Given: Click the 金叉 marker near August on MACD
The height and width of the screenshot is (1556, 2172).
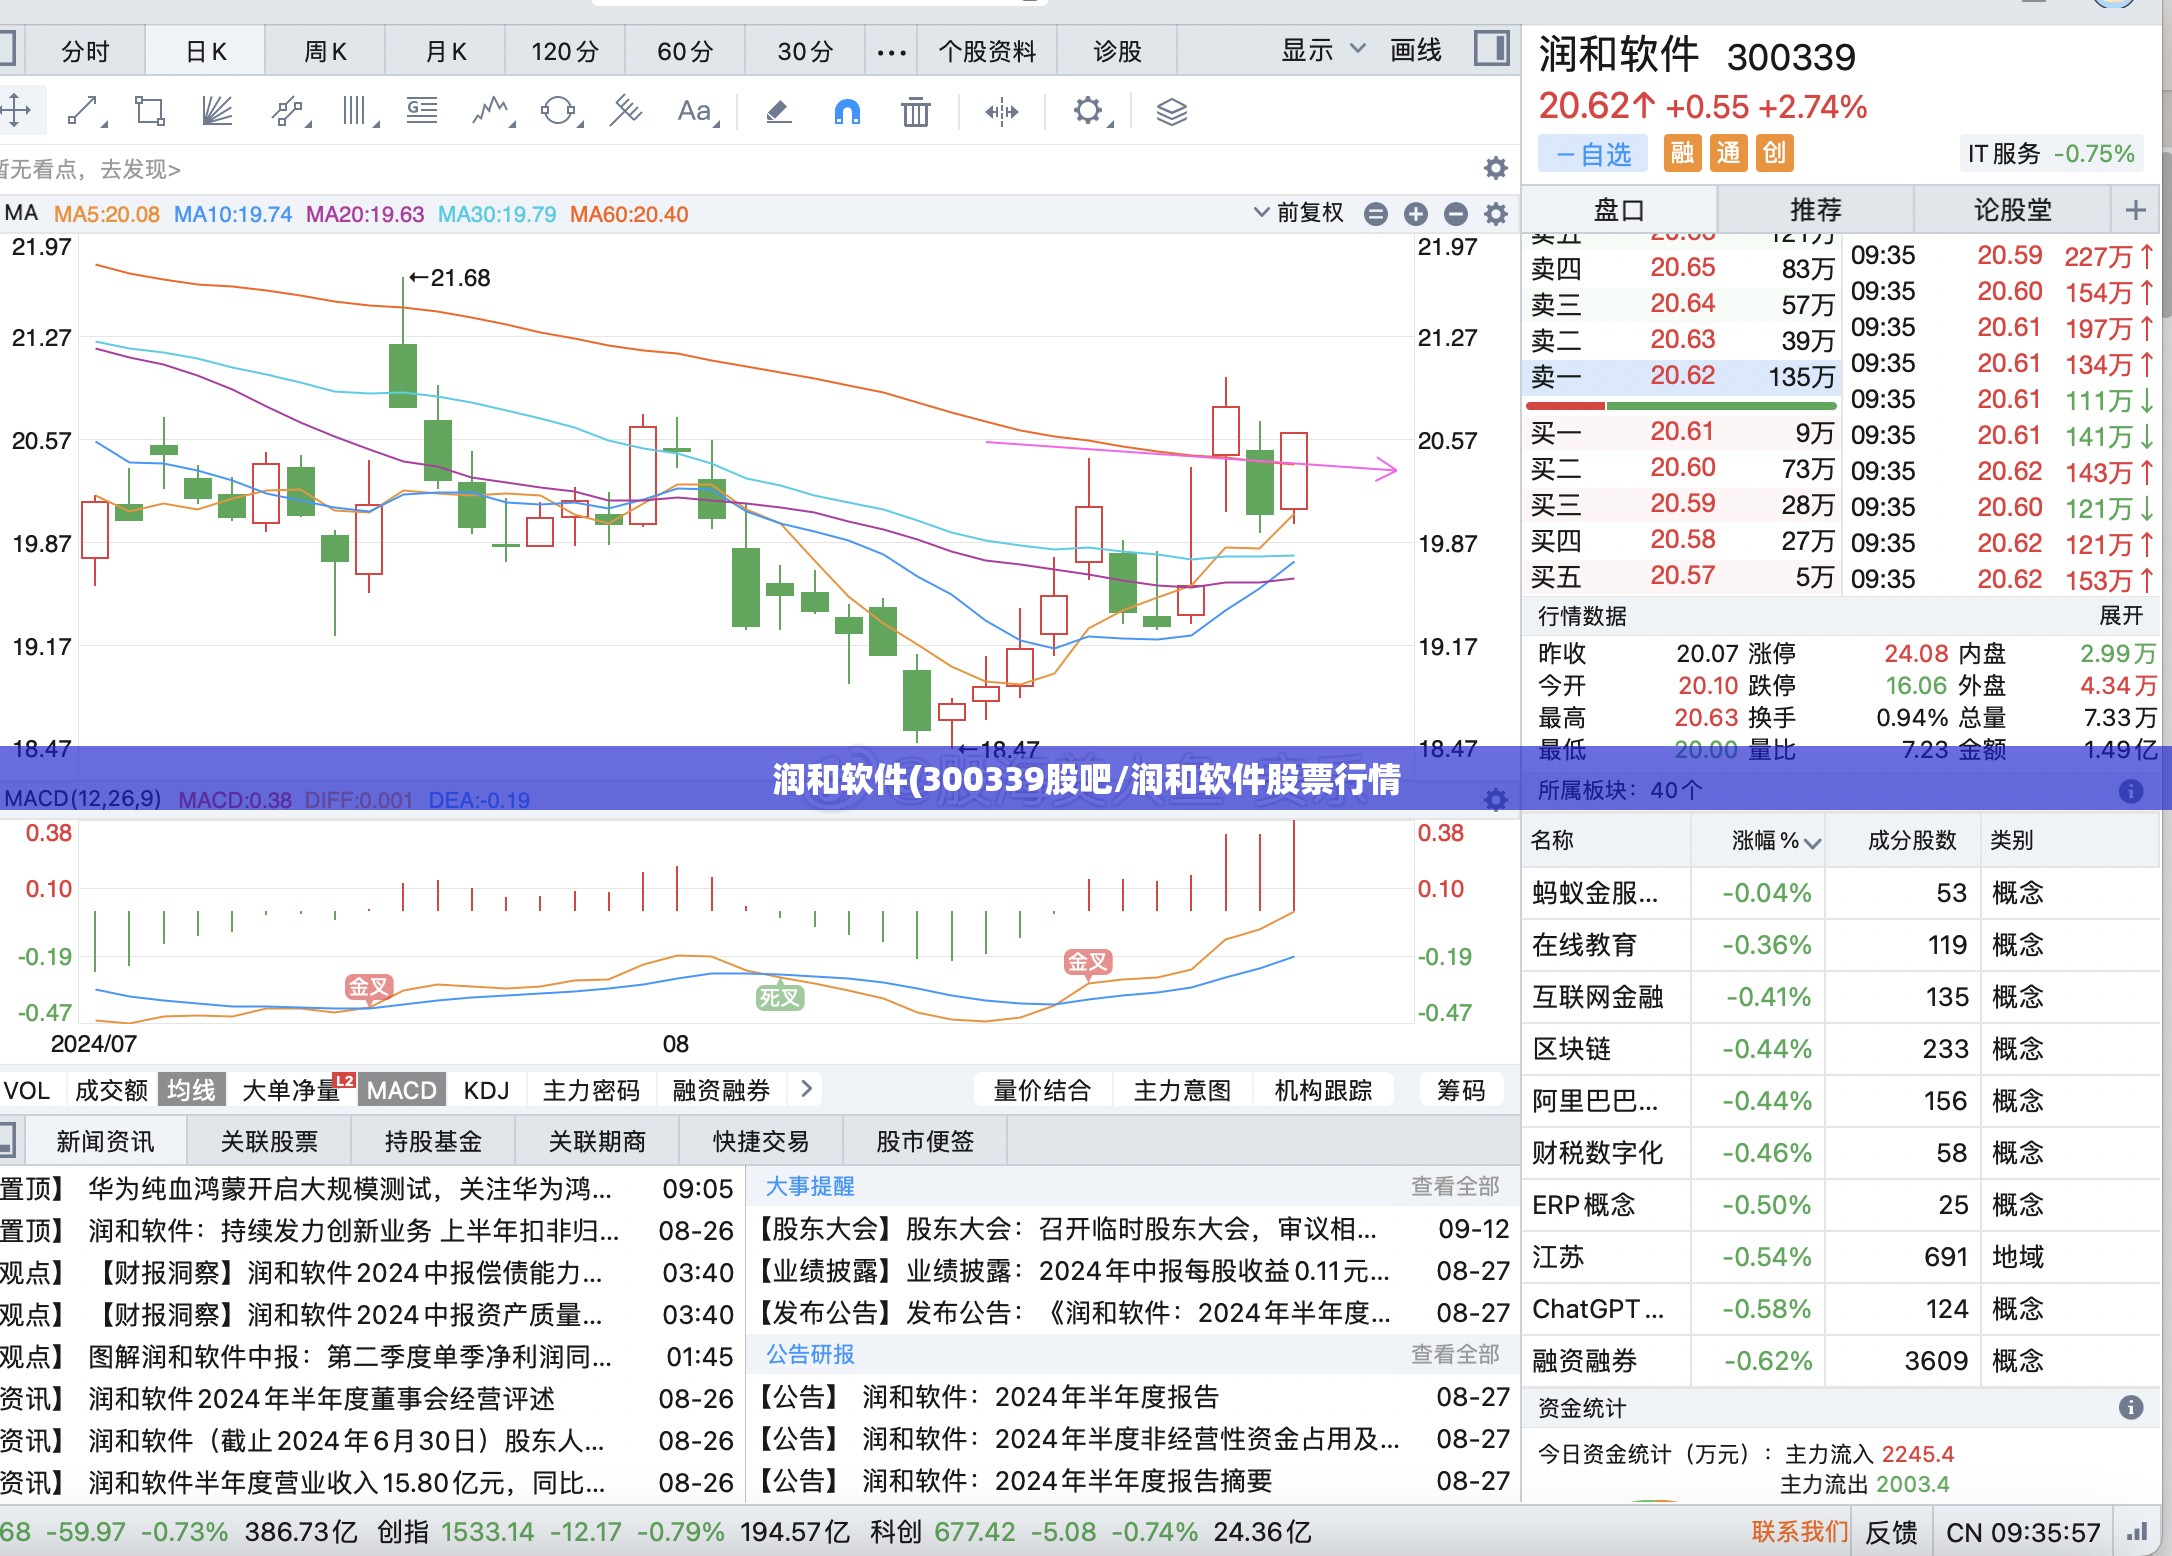Looking at the screenshot, I should click(x=1087, y=962).
